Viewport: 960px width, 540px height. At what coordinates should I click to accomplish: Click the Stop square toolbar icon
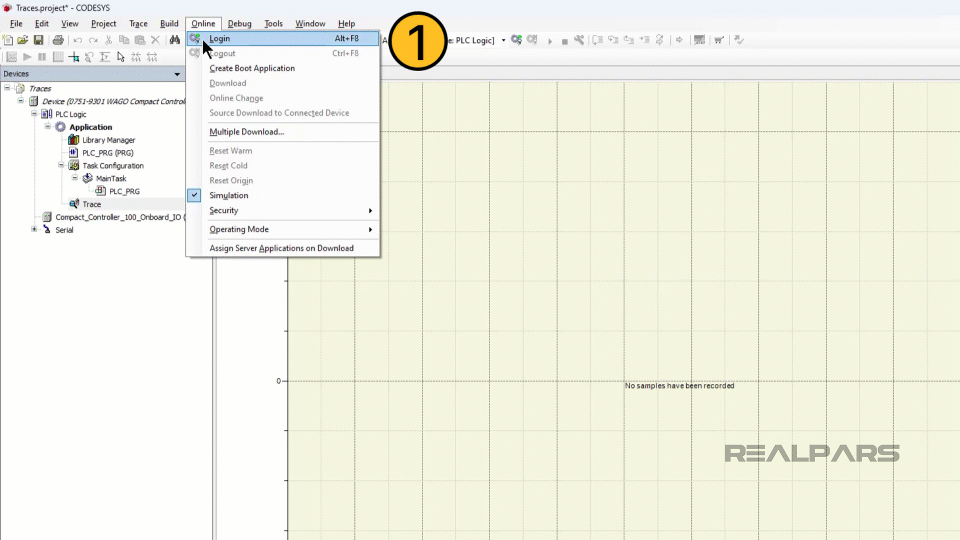[x=564, y=41]
